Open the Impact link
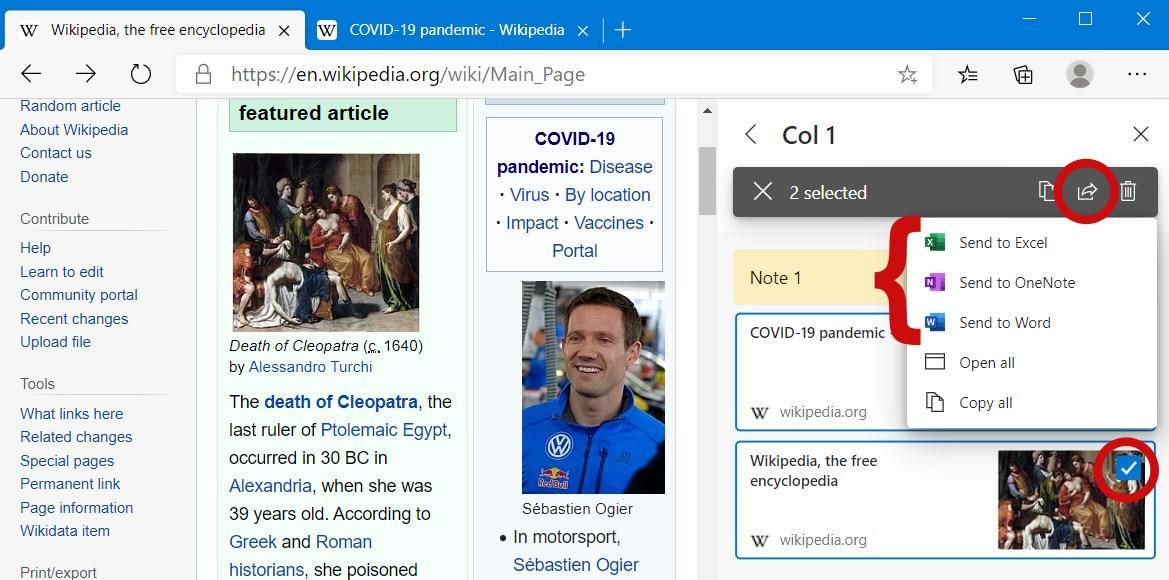1169x580 pixels. (x=532, y=223)
